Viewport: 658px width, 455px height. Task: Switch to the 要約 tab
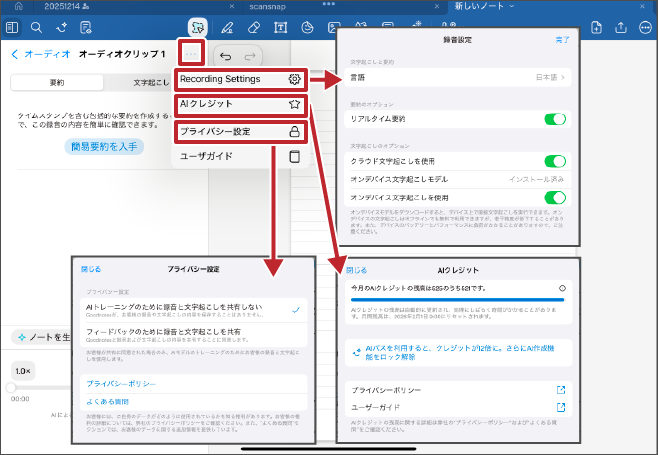57,83
